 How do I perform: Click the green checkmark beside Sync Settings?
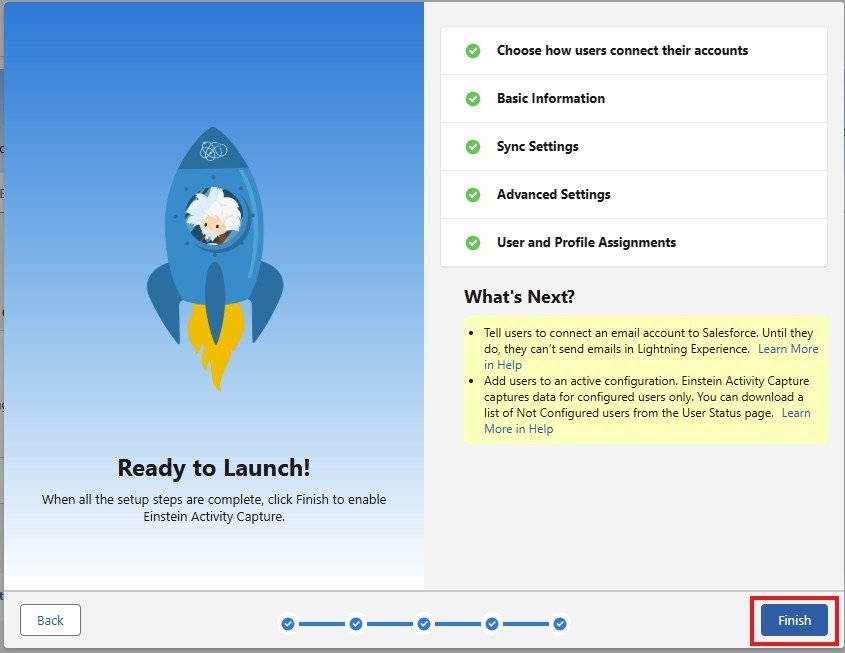coord(473,147)
